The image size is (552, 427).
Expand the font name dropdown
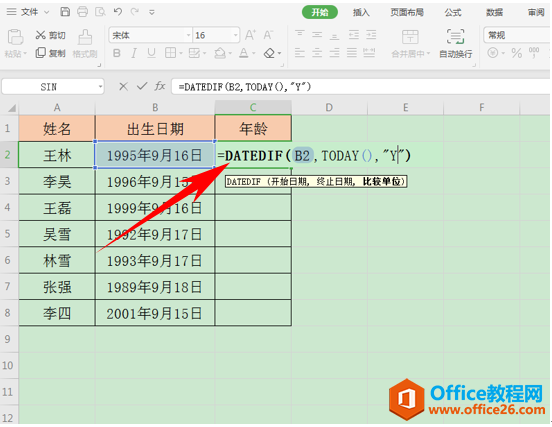(x=188, y=35)
